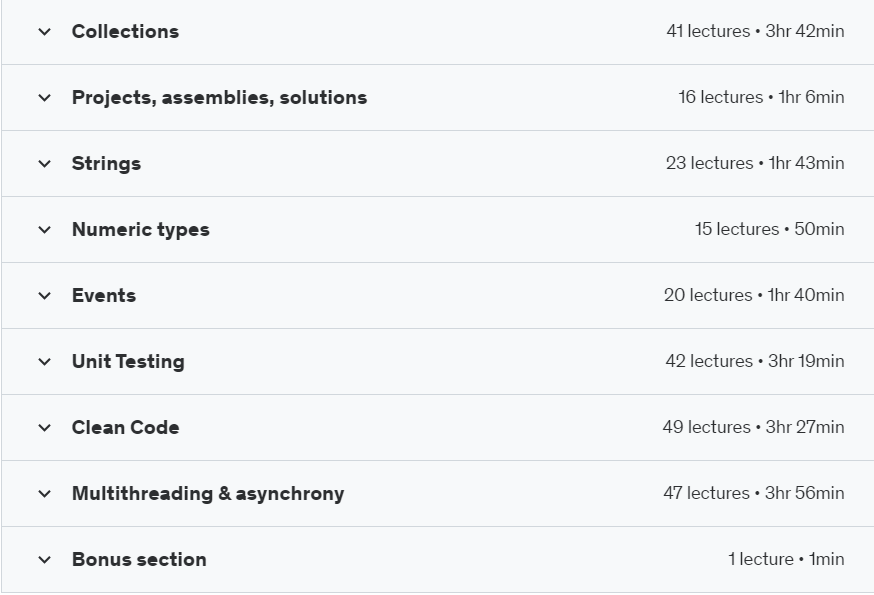Select the Unit Testing heading
Screen dimensions: 874x595
128,362
